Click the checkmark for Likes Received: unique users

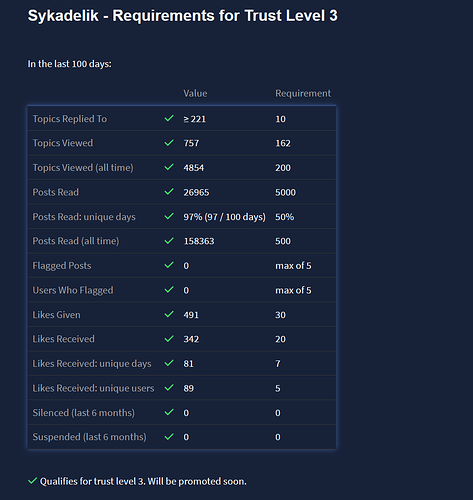click(x=169, y=388)
